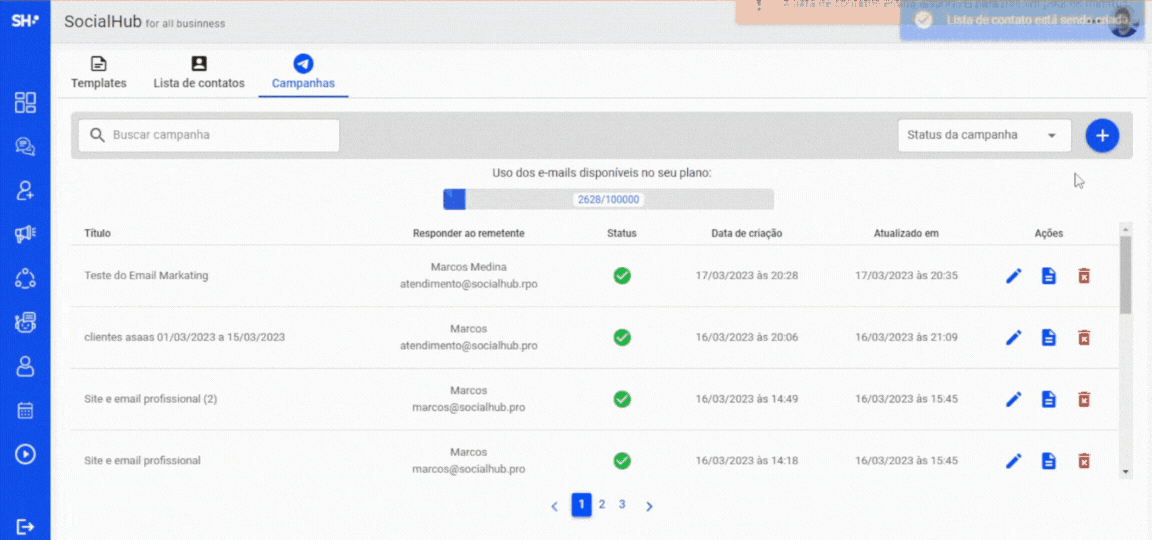The width and height of the screenshot is (1152, 540).
Task: Click title Site e email profissional (2)
Action: click(x=151, y=399)
